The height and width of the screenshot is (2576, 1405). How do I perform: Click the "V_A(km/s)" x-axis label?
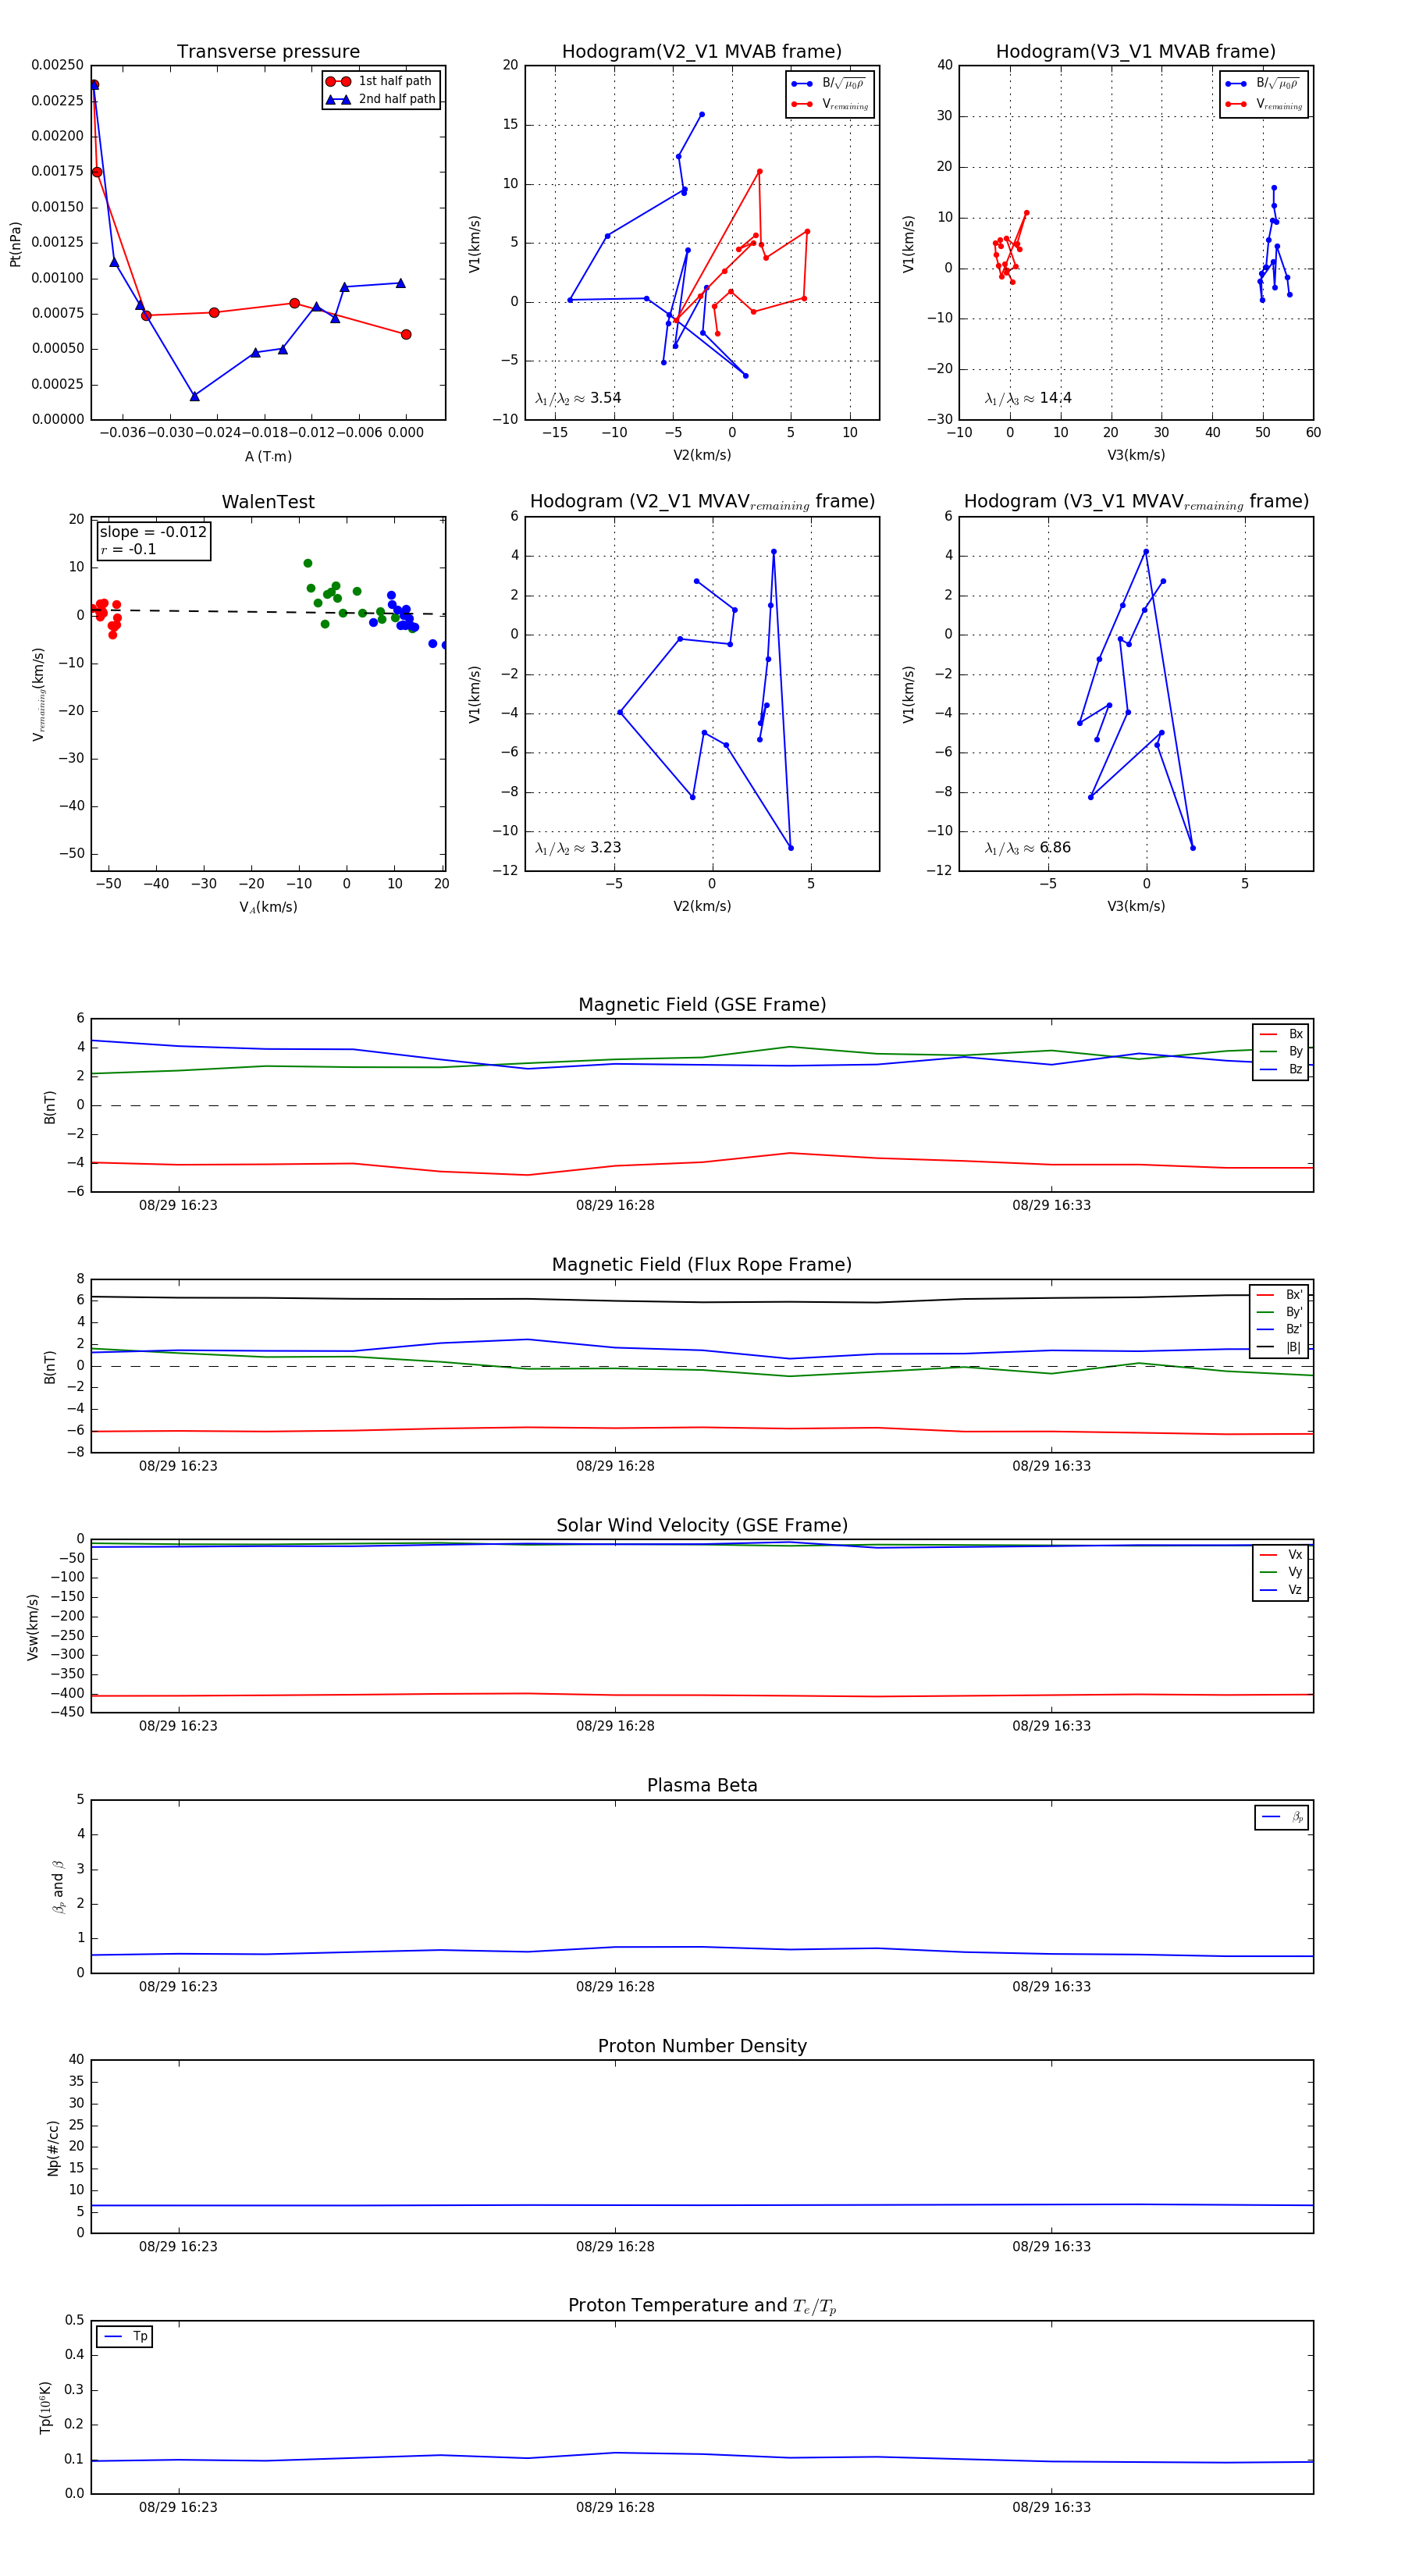point(268,907)
